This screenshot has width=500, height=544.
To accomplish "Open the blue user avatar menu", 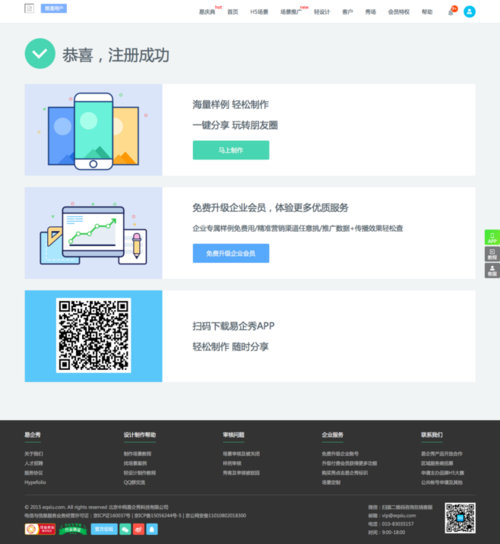I will [x=469, y=12].
